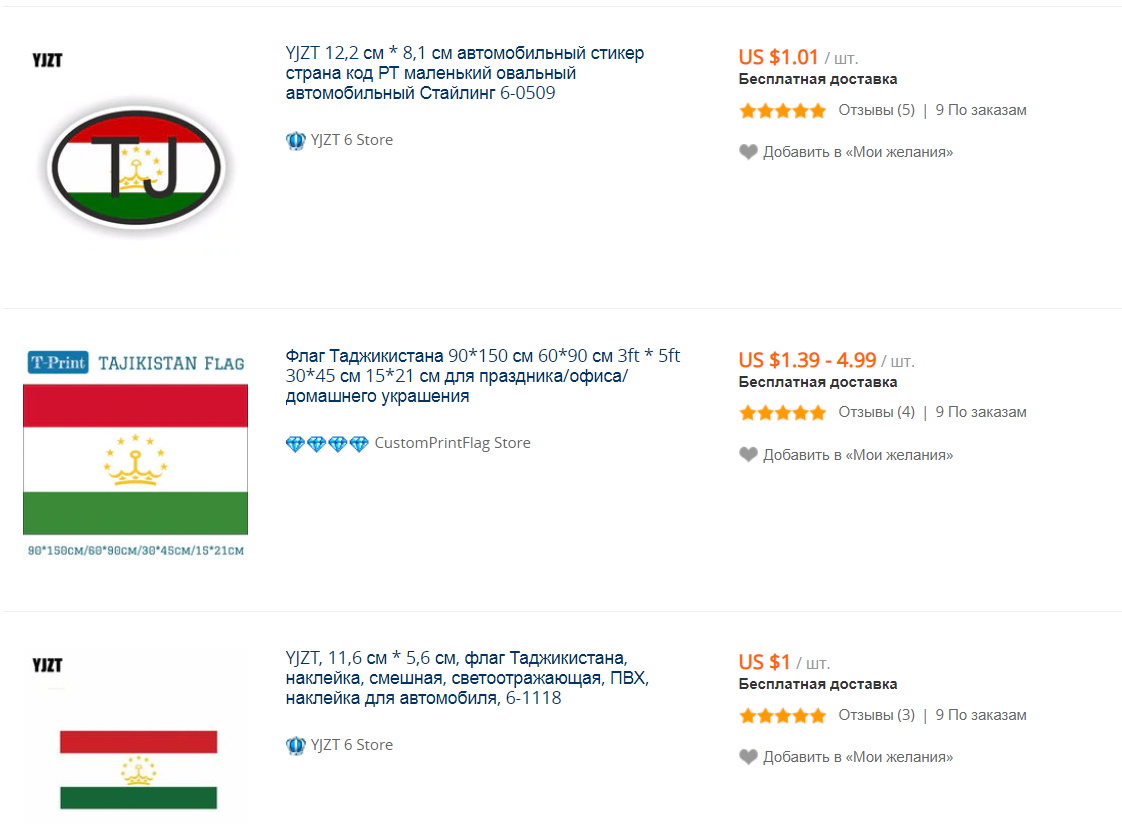Click star rating of 11,6 см flag sticker

coord(783,716)
